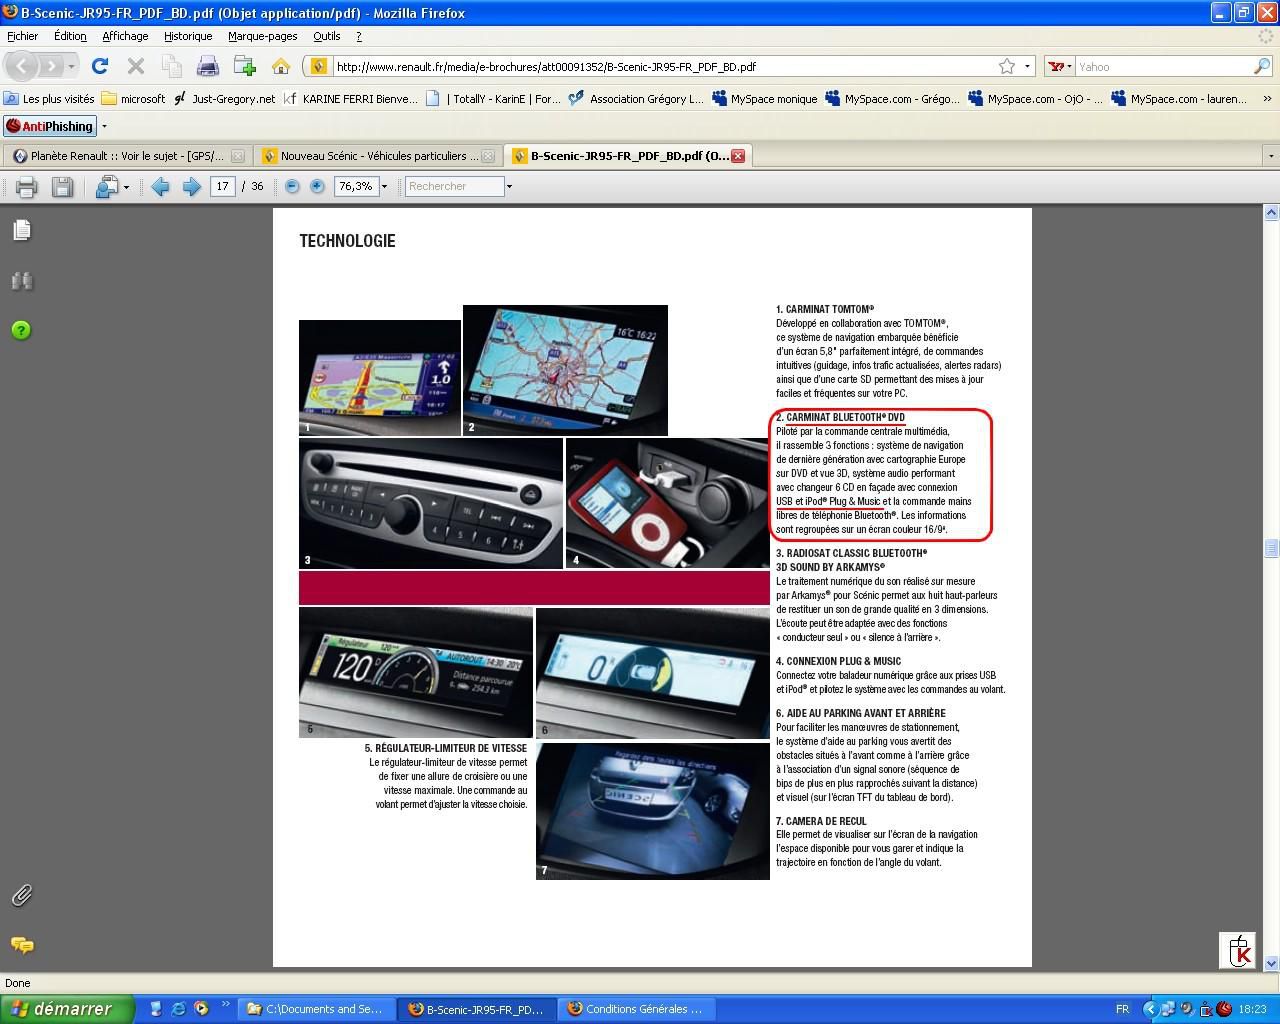Go to the home page
The height and width of the screenshot is (1024, 1280).
click(281, 66)
